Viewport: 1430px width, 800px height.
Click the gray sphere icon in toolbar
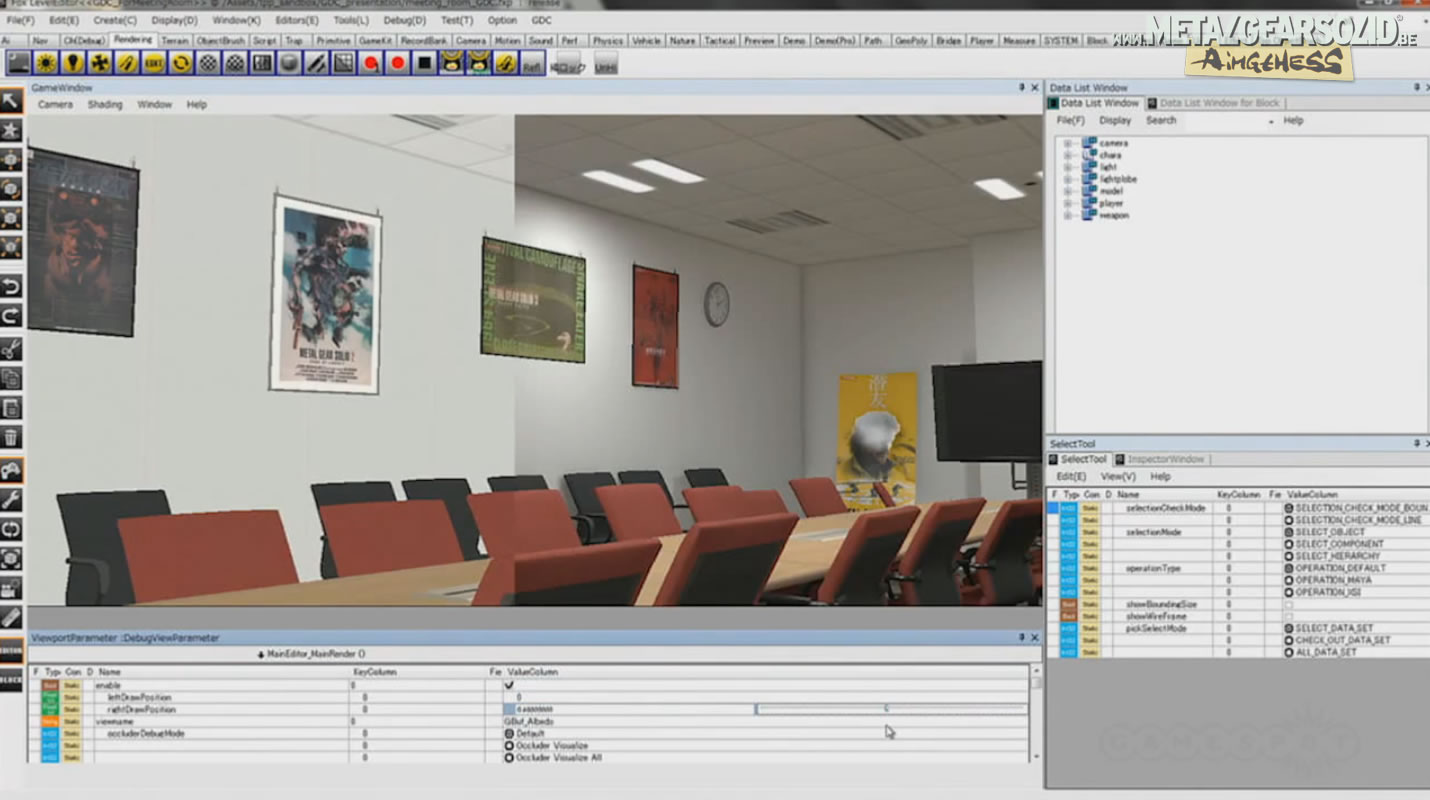(289, 63)
